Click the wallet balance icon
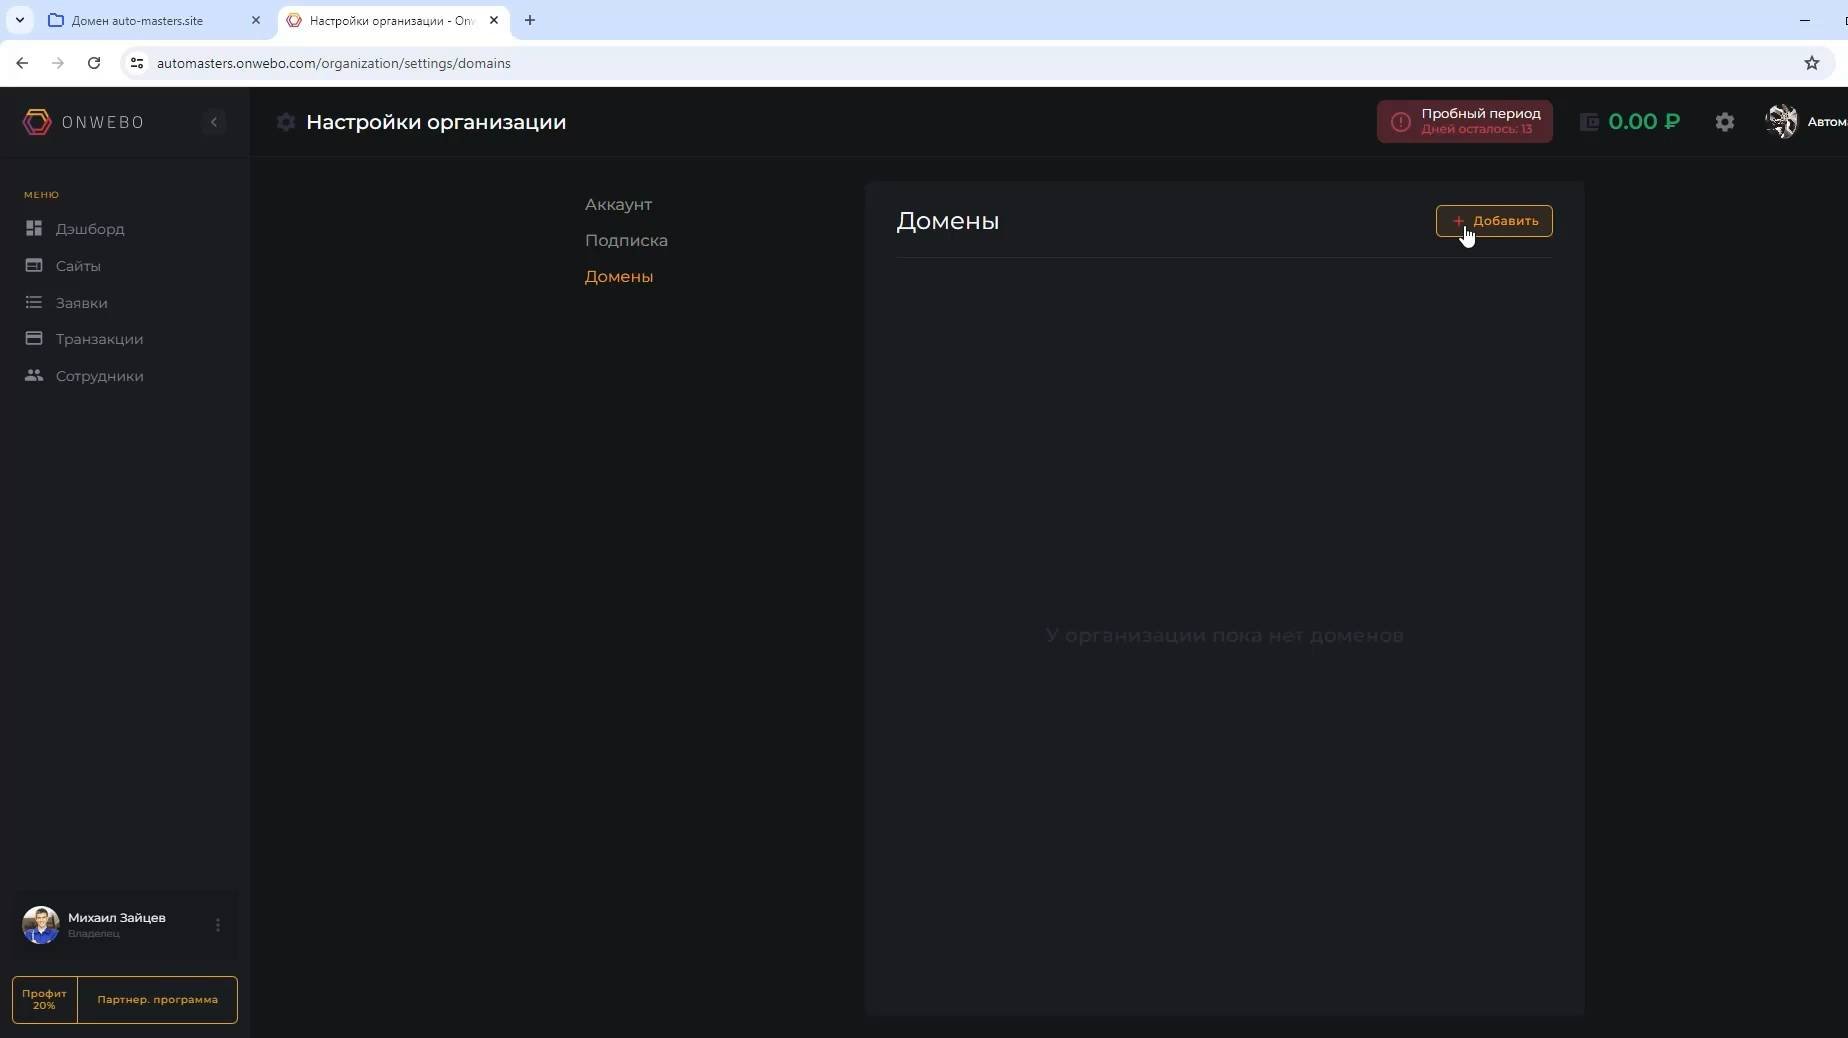This screenshot has width=1848, height=1038. [1589, 122]
